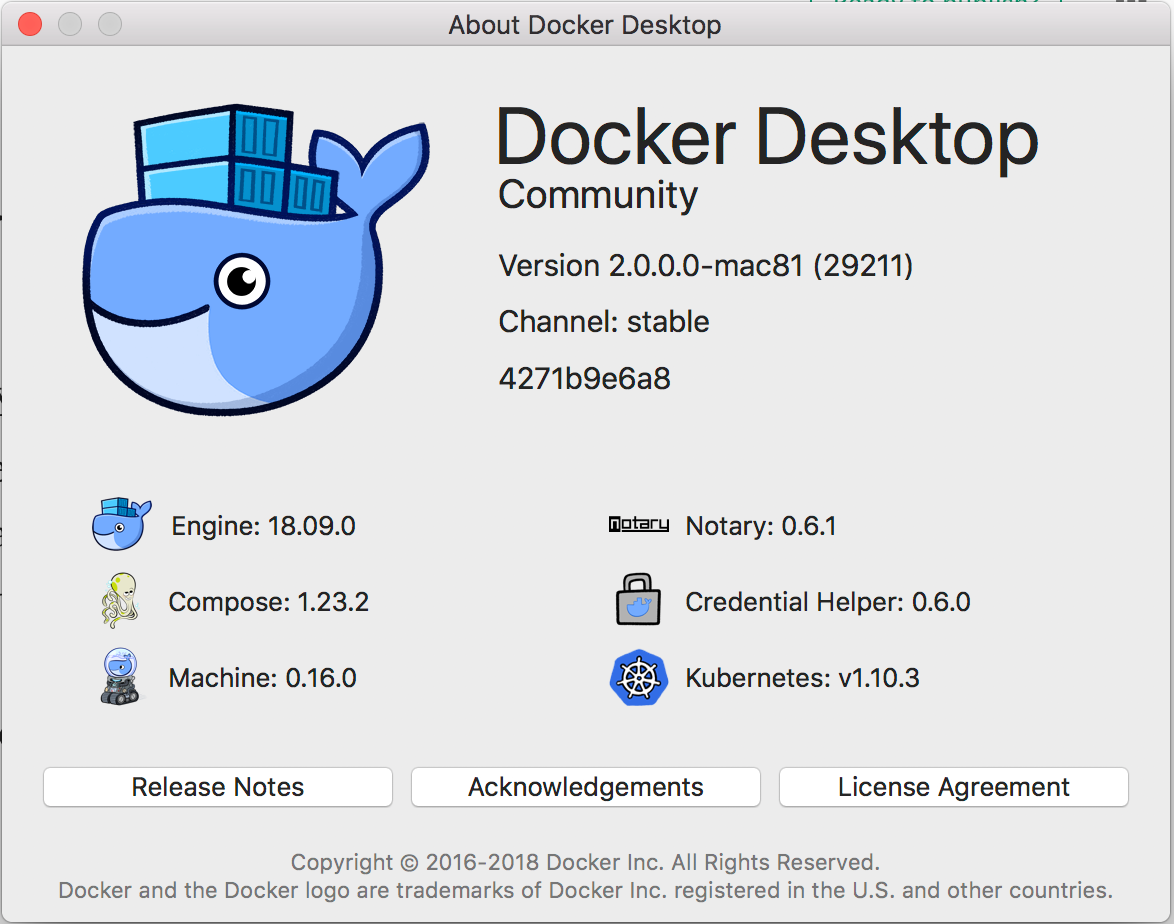Click the version number 2.0.0.0-mac81
Screen dimensions: 1174x924
tap(705, 266)
